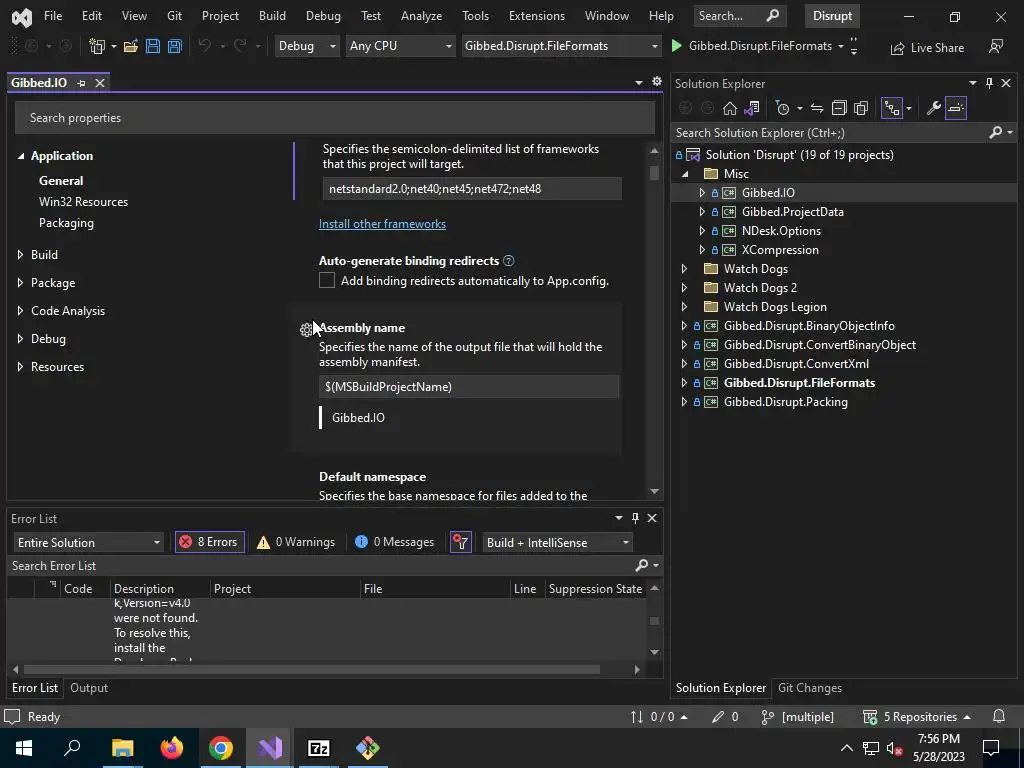Click the Save icon in toolbar
This screenshot has height=768, width=1024.
click(x=153, y=46)
